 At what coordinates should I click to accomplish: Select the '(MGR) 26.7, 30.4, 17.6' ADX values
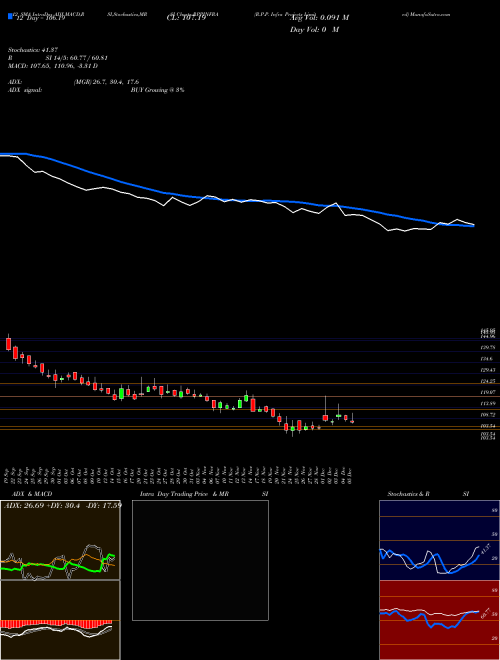pos(106,82)
